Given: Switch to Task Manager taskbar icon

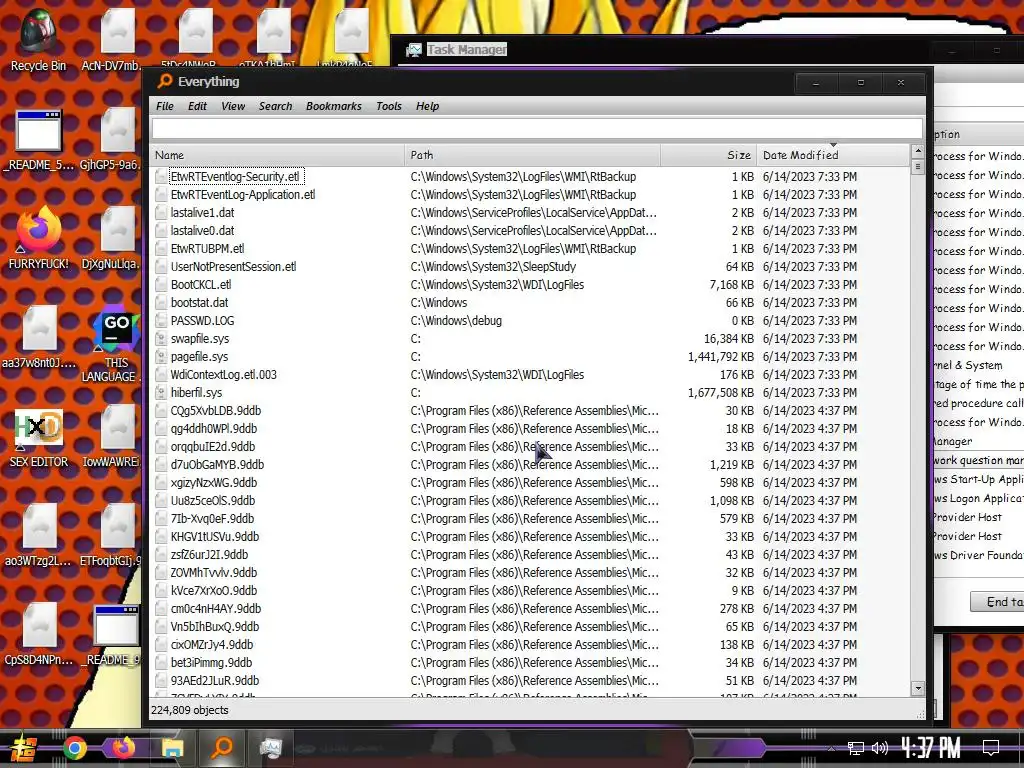Looking at the screenshot, I should 270,748.
